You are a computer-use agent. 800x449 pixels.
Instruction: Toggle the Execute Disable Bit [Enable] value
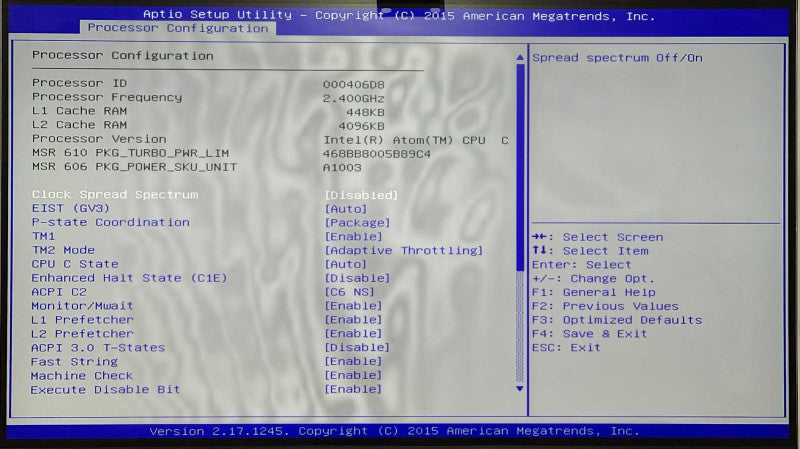point(353,389)
